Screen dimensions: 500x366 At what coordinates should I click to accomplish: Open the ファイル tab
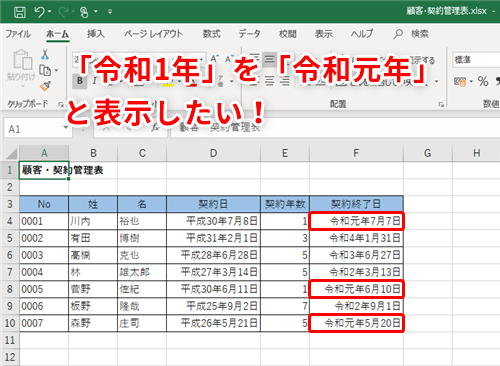(18, 34)
